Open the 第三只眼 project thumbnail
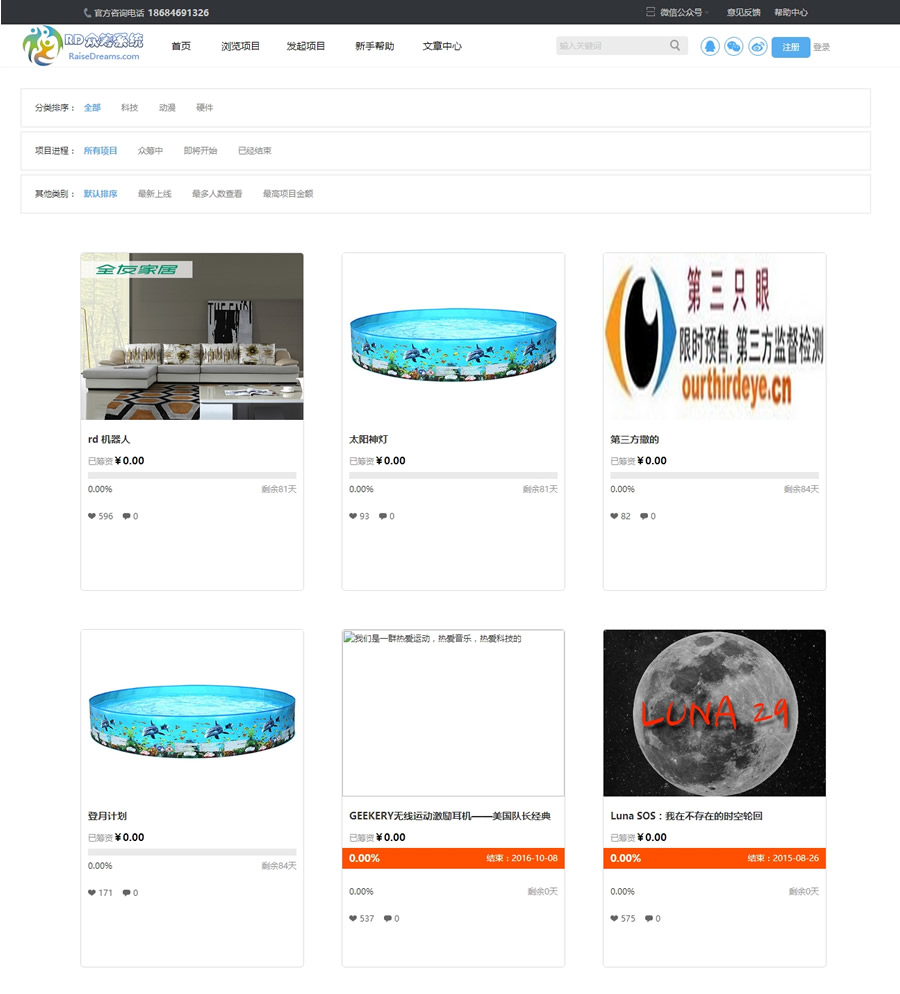The height and width of the screenshot is (994, 900). coord(714,336)
